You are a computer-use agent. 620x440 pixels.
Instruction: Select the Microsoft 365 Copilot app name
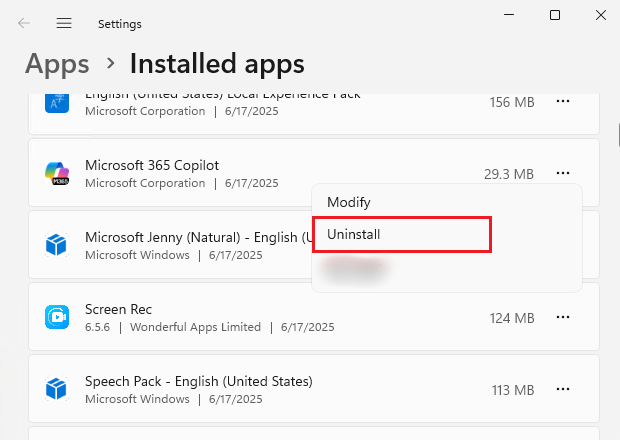tap(152, 165)
